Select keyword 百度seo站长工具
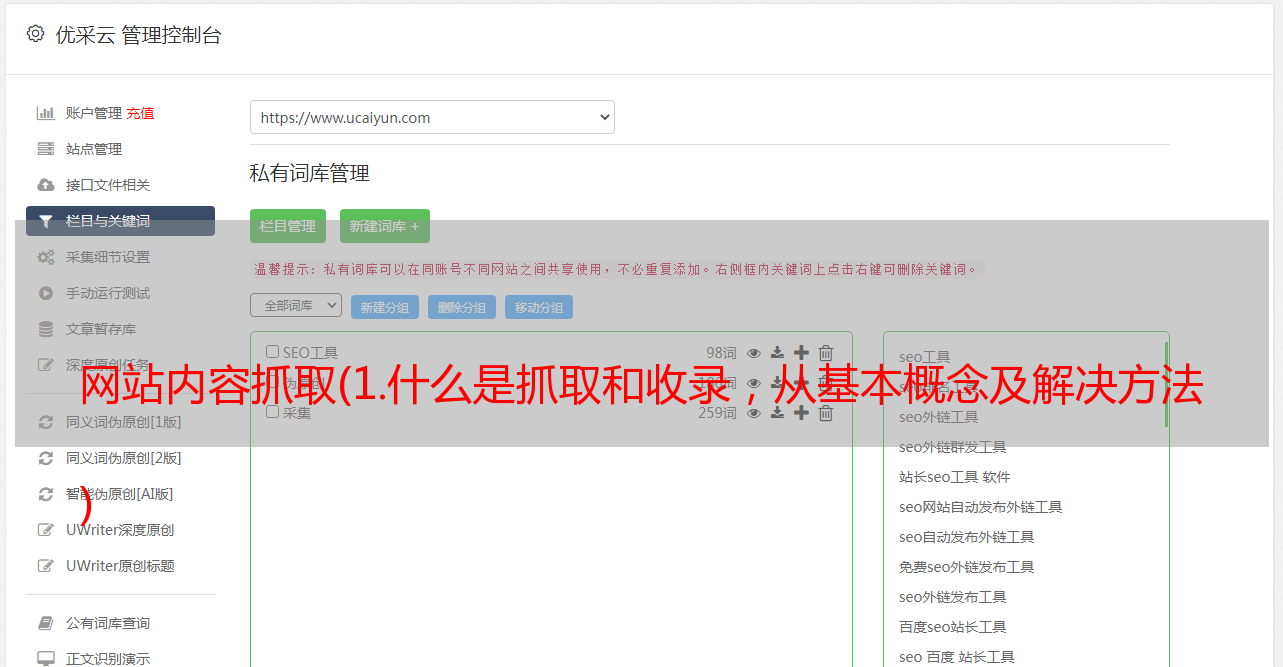Image resolution: width=1283 pixels, height=667 pixels. point(953,627)
